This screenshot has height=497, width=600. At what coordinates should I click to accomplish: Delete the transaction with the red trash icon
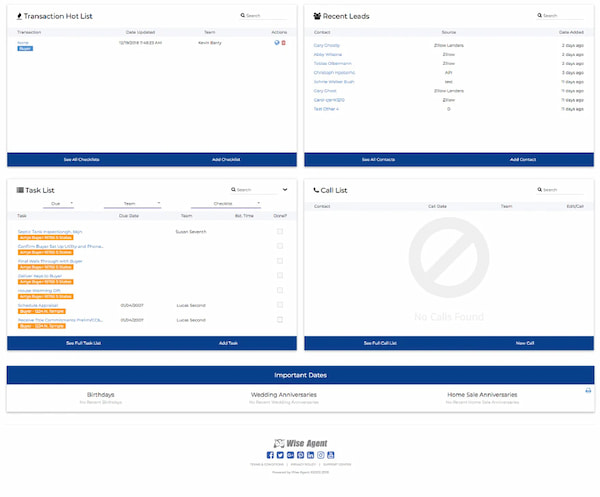[283, 43]
